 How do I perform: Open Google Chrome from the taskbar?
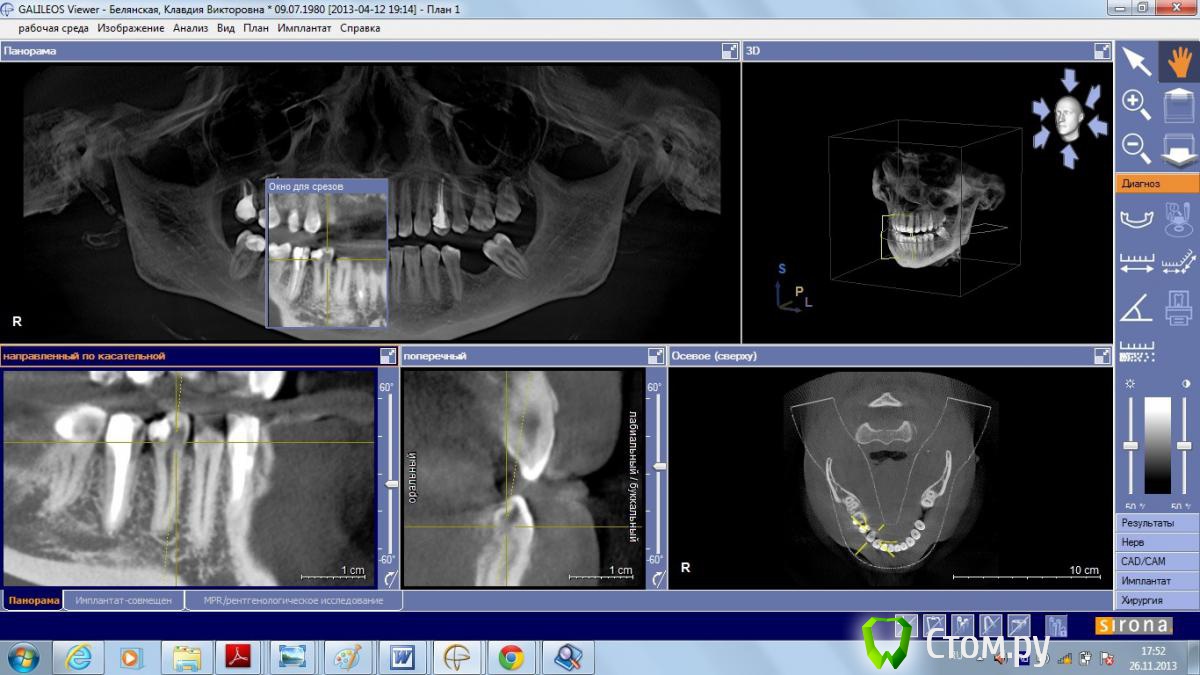click(x=511, y=657)
